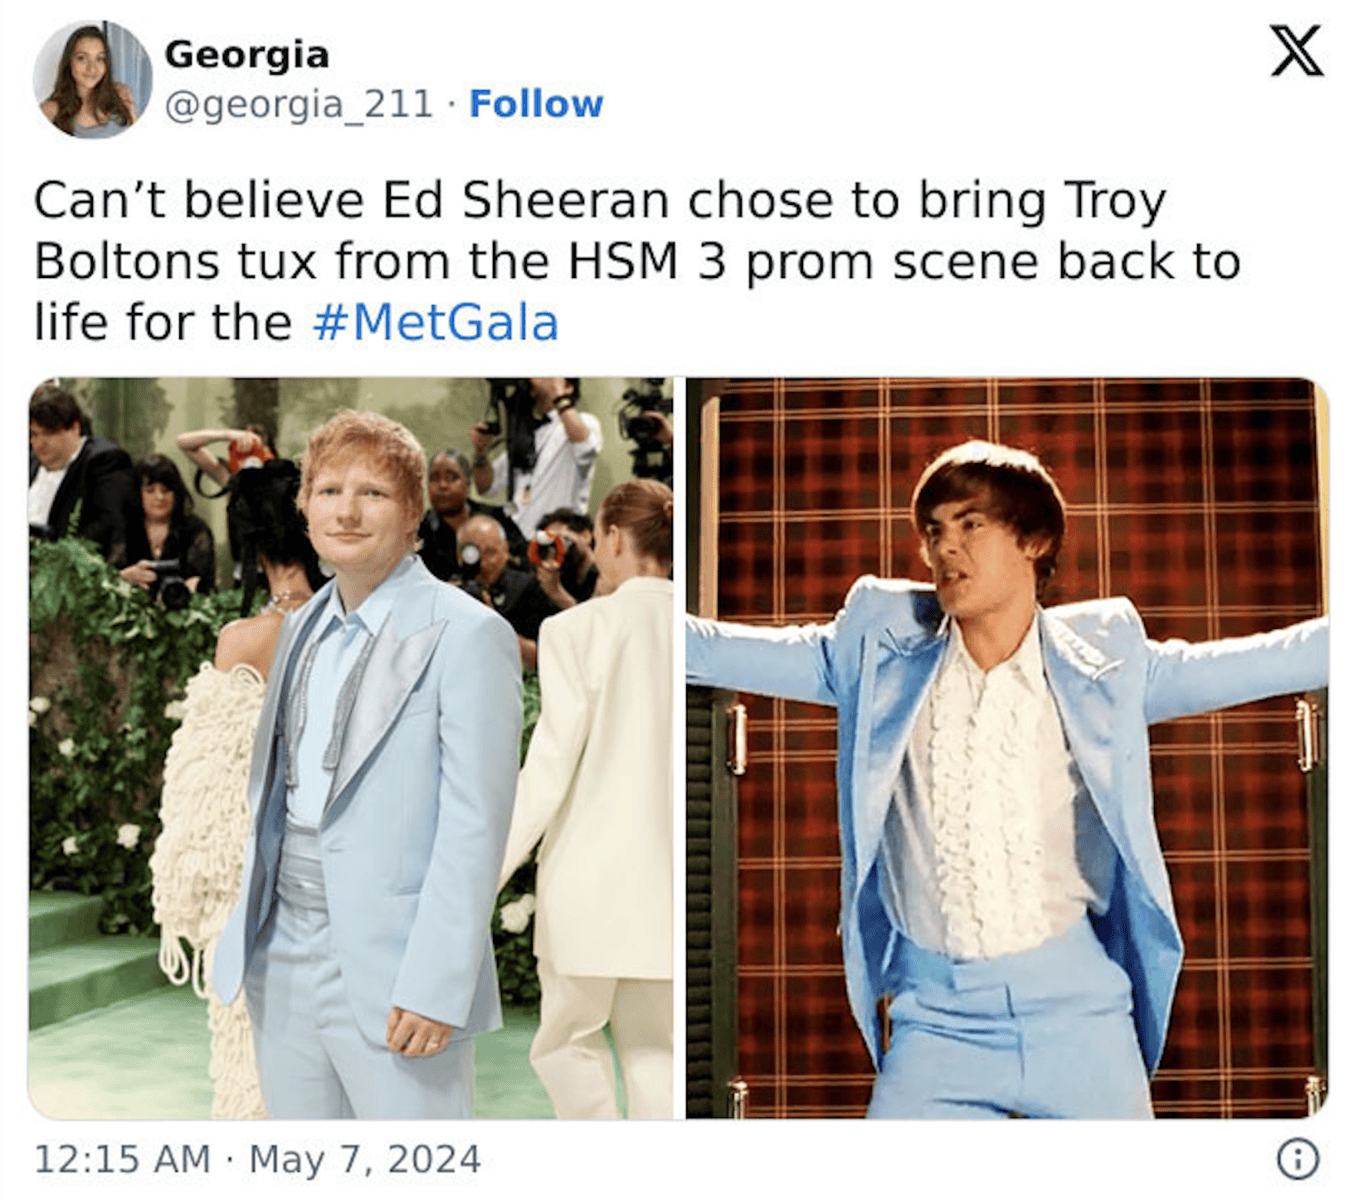
Task: Click the word "prom" in tweet text
Action: (810, 264)
